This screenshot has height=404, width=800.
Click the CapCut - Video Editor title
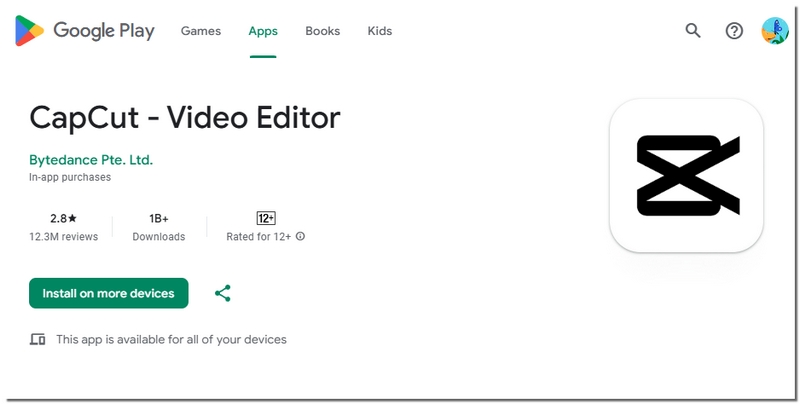[x=185, y=118]
